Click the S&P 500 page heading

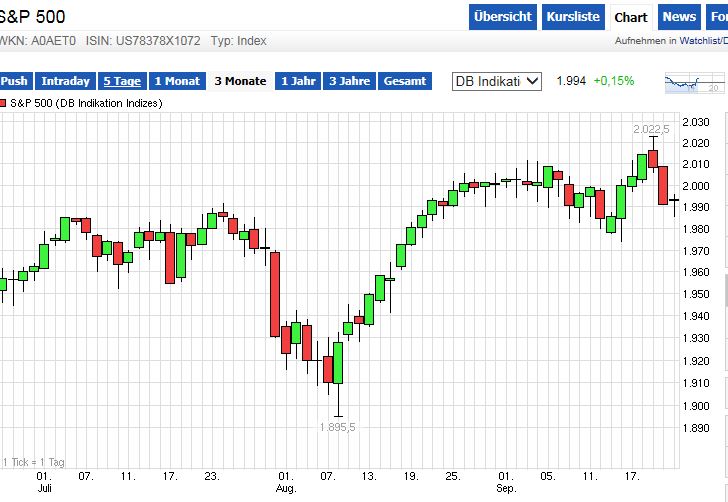[32, 17]
